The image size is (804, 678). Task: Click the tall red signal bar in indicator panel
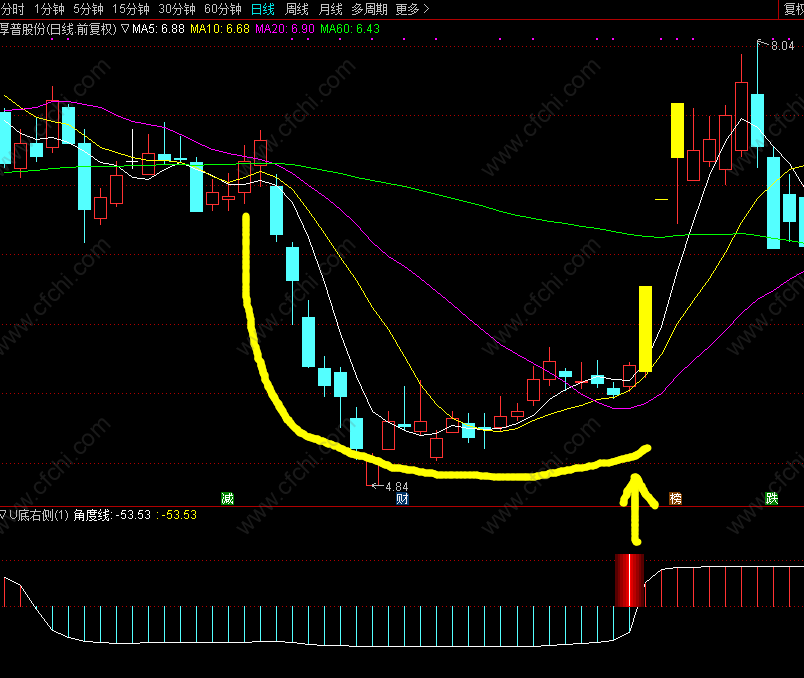click(x=630, y=580)
